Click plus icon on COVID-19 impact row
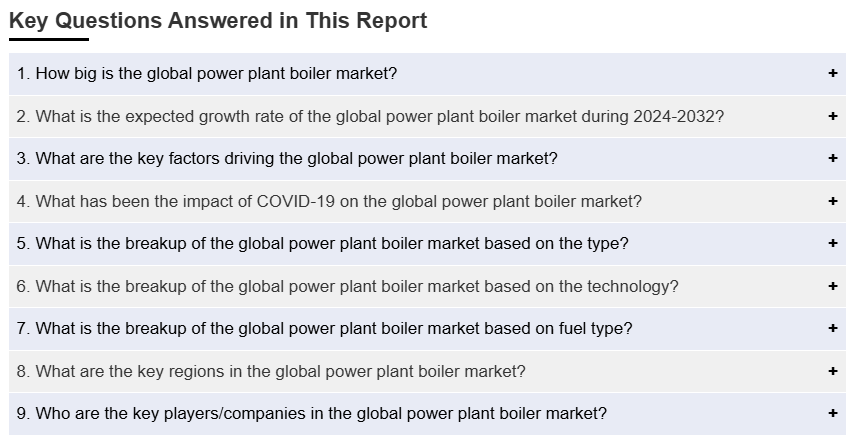853x444 pixels. (832, 201)
